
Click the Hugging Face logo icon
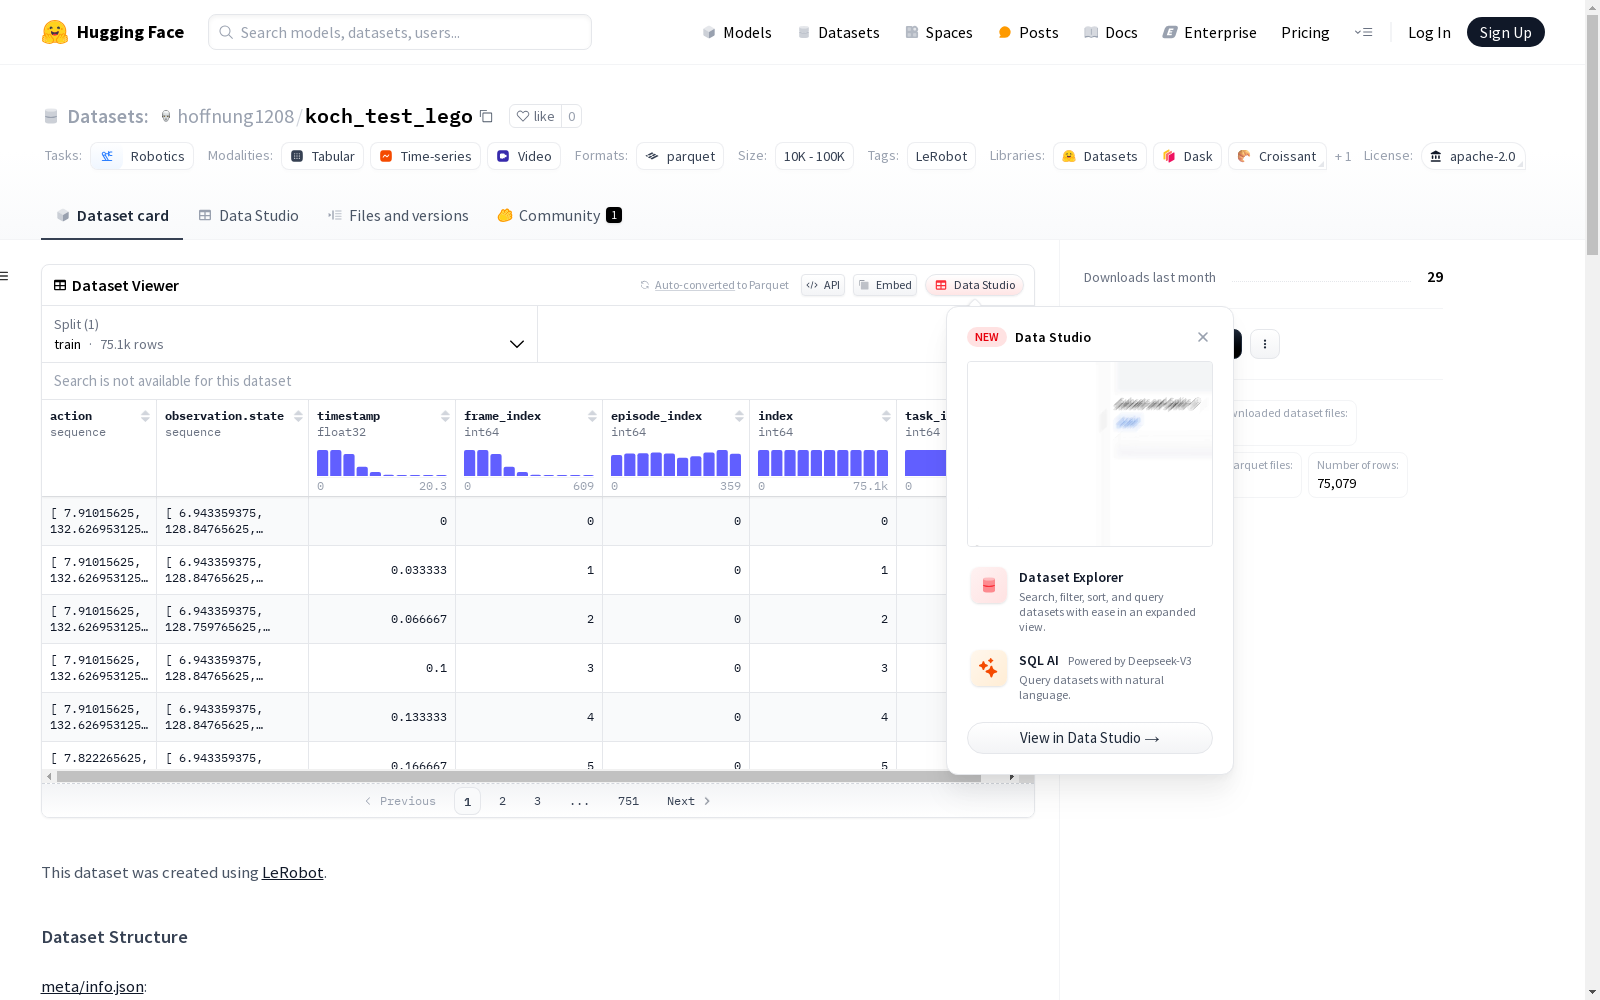pos(55,32)
